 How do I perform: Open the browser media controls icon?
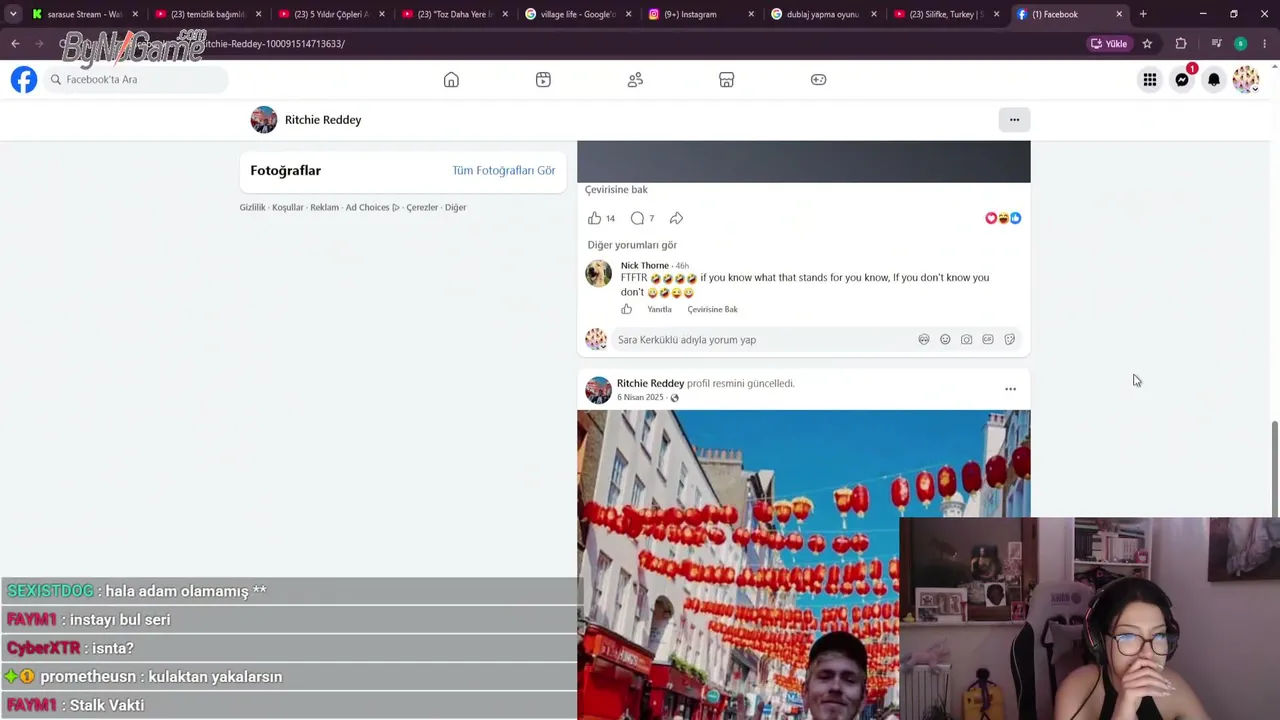pos(1216,44)
